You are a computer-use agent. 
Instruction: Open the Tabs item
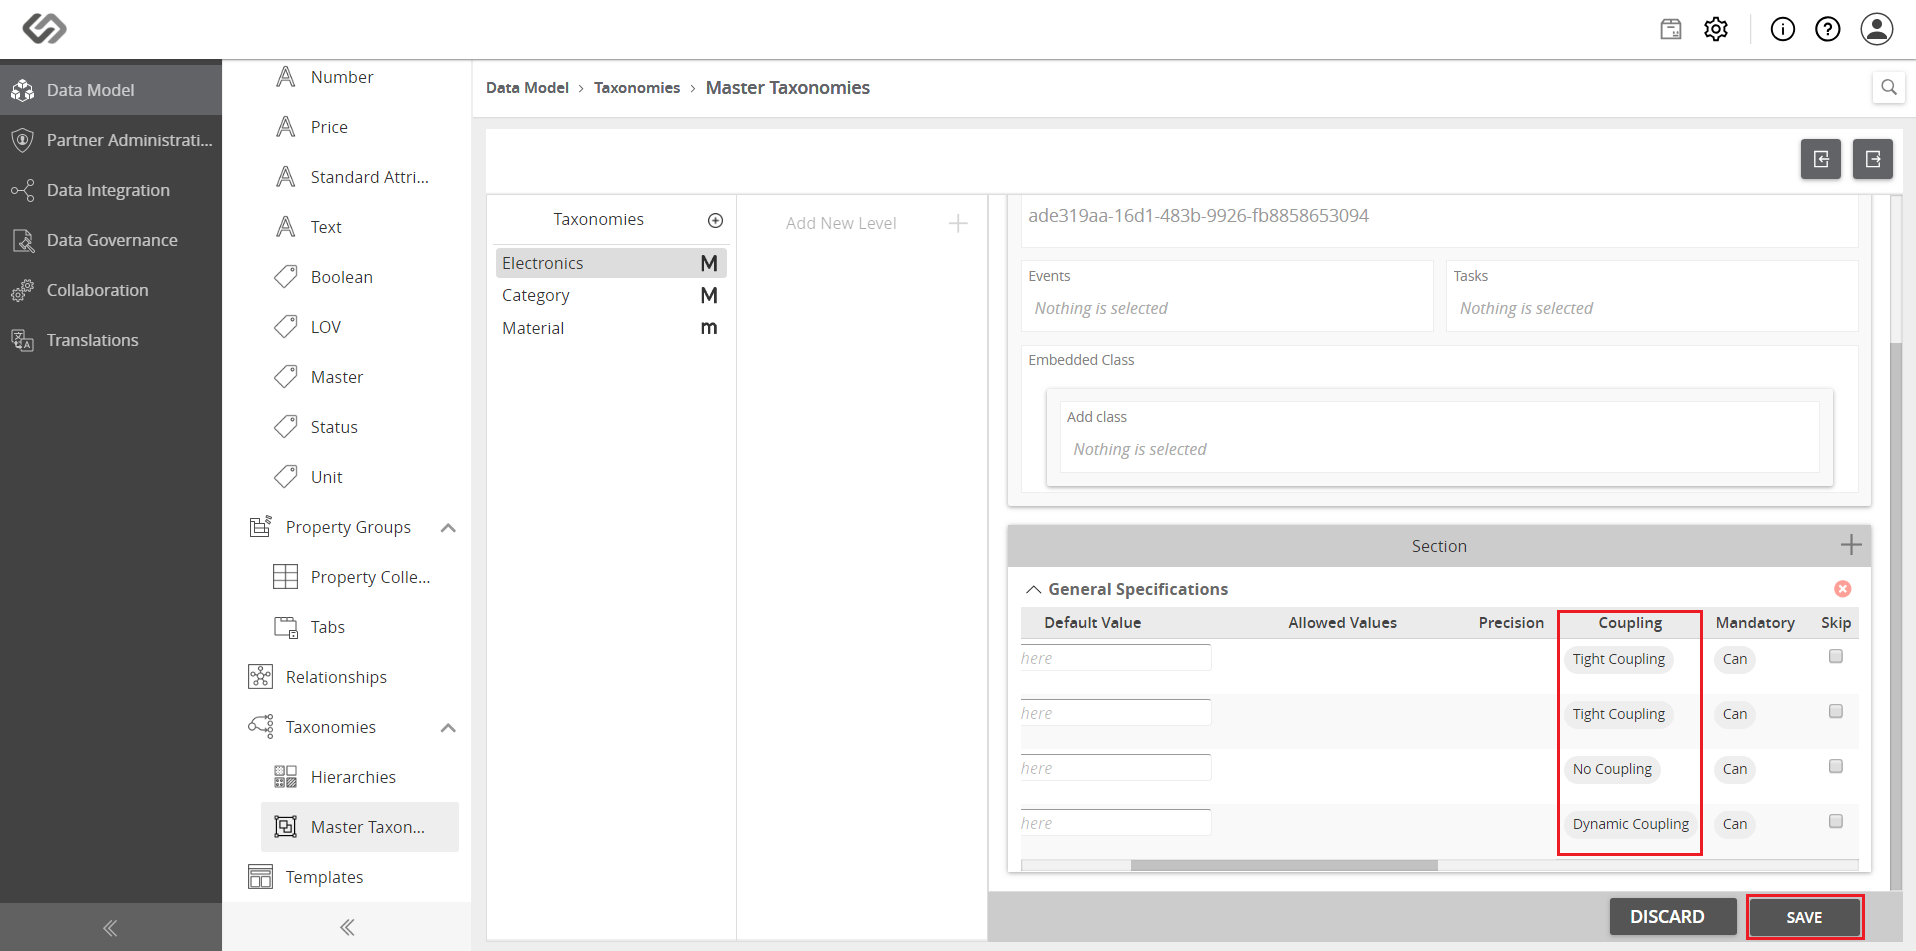360,627
